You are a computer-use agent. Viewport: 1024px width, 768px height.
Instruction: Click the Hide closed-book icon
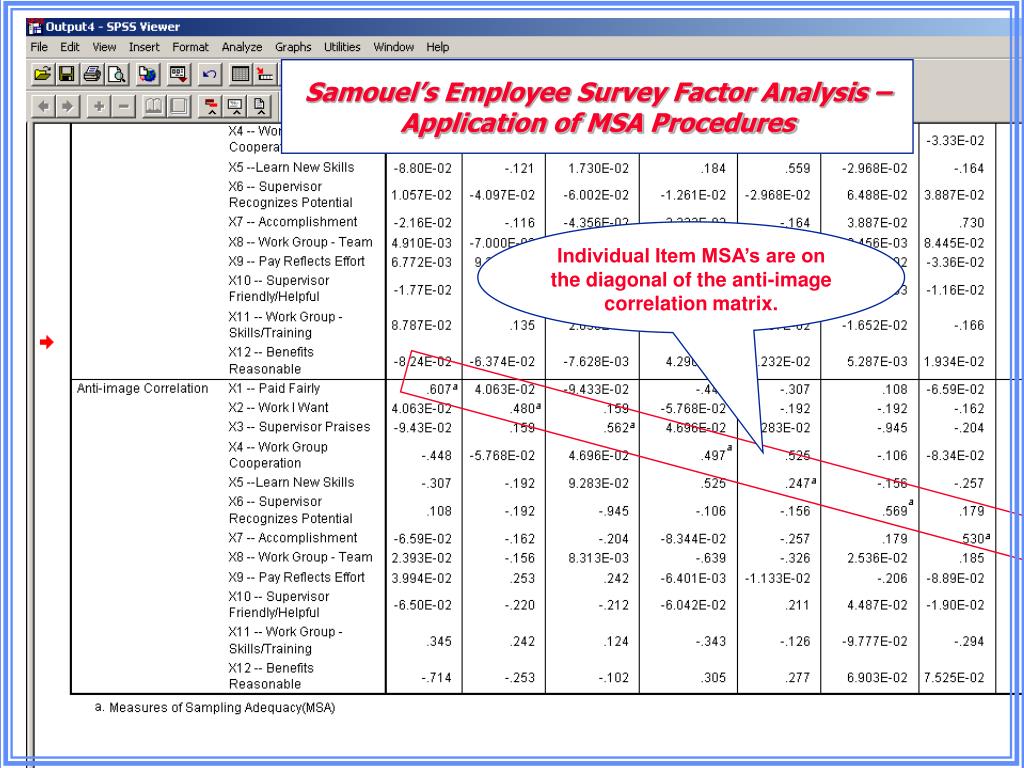point(179,106)
